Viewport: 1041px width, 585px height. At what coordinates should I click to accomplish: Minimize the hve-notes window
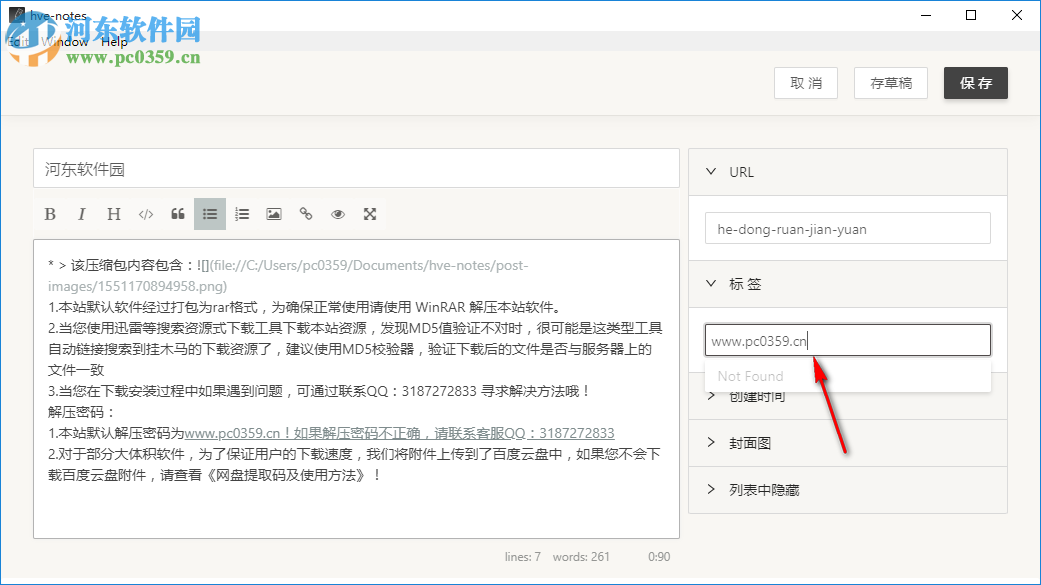coord(926,15)
